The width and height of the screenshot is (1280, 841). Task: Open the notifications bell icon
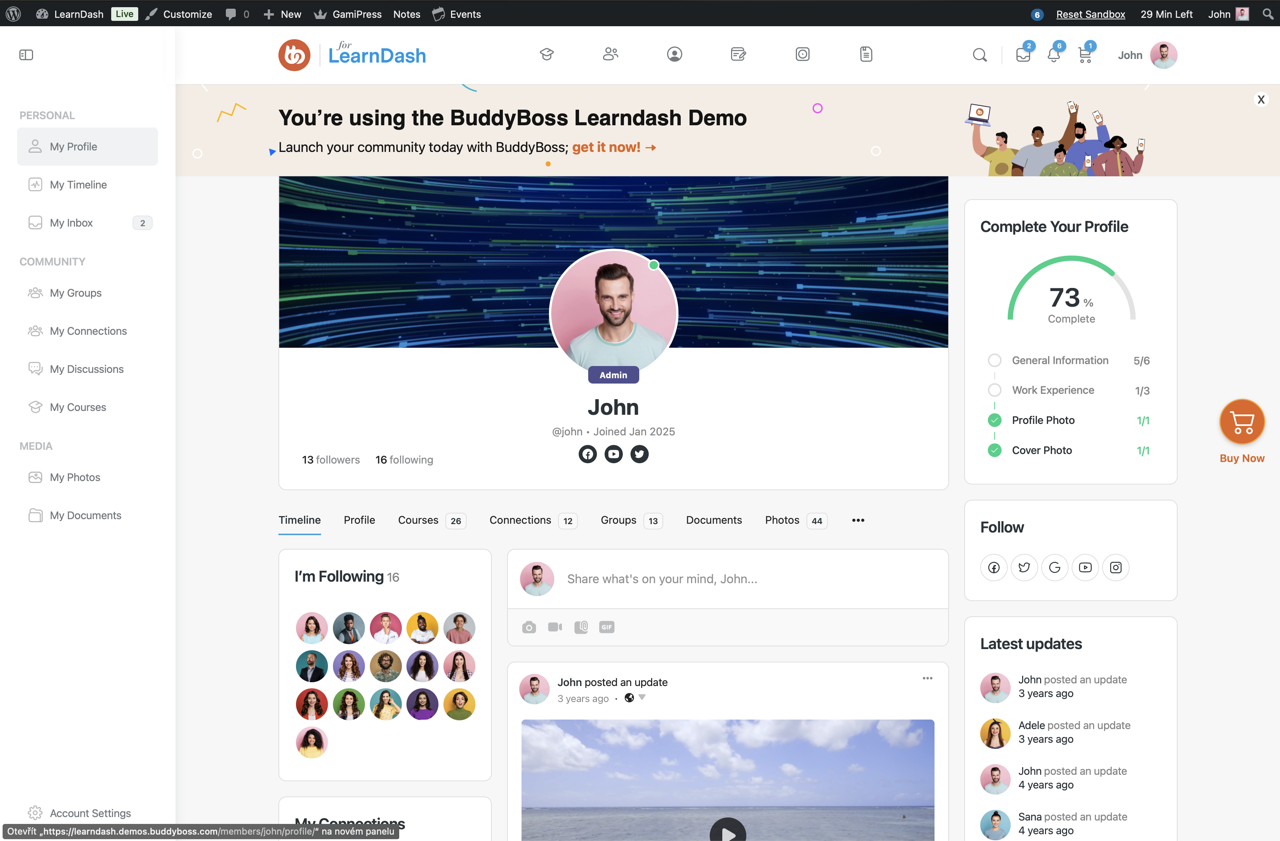[1053, 56]
